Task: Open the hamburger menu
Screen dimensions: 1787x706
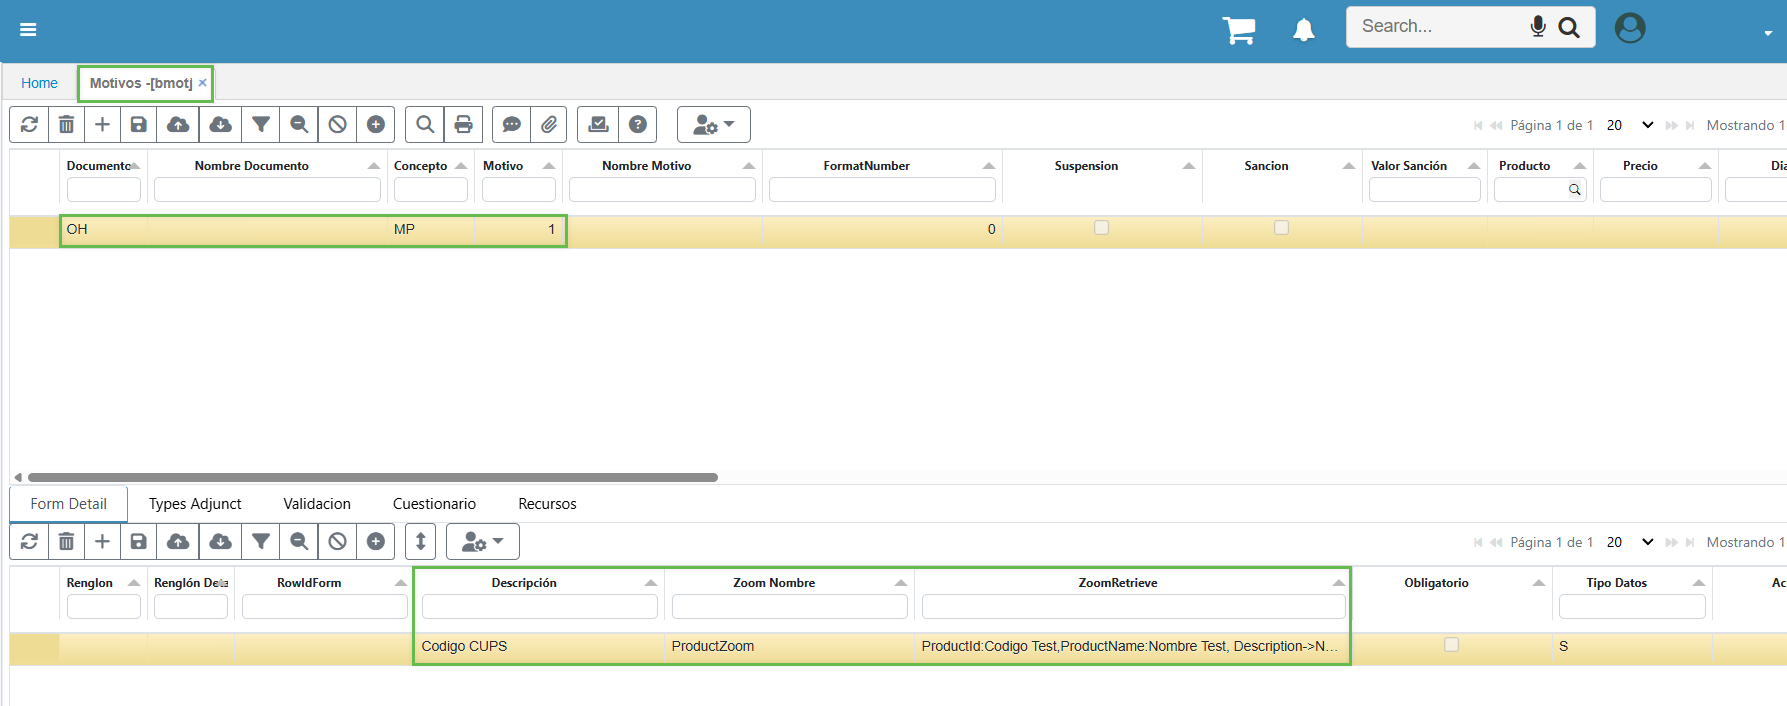Action: tap(28, 30)
